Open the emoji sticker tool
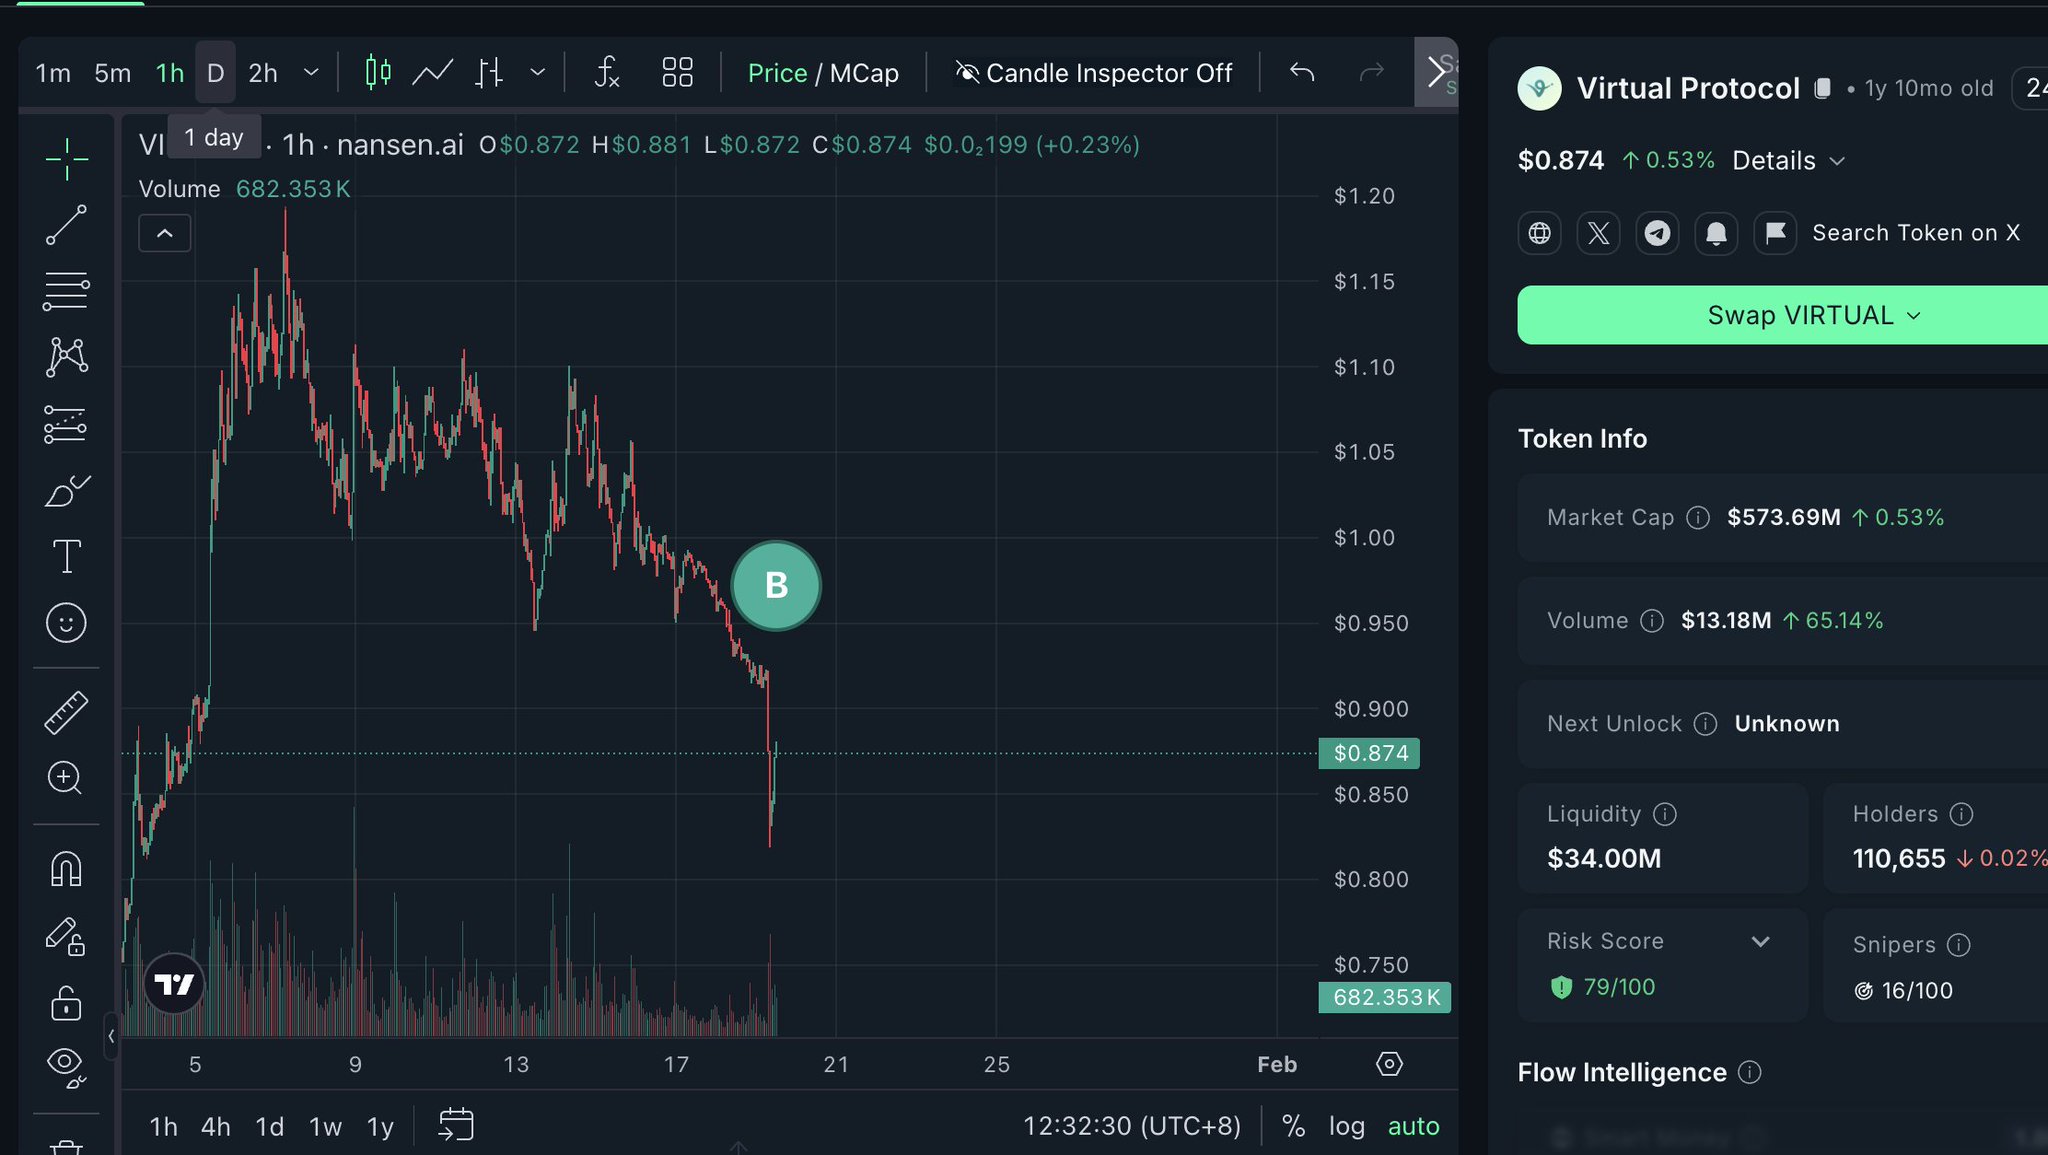The image size is (2048, 1155). (x=66, y=623)
